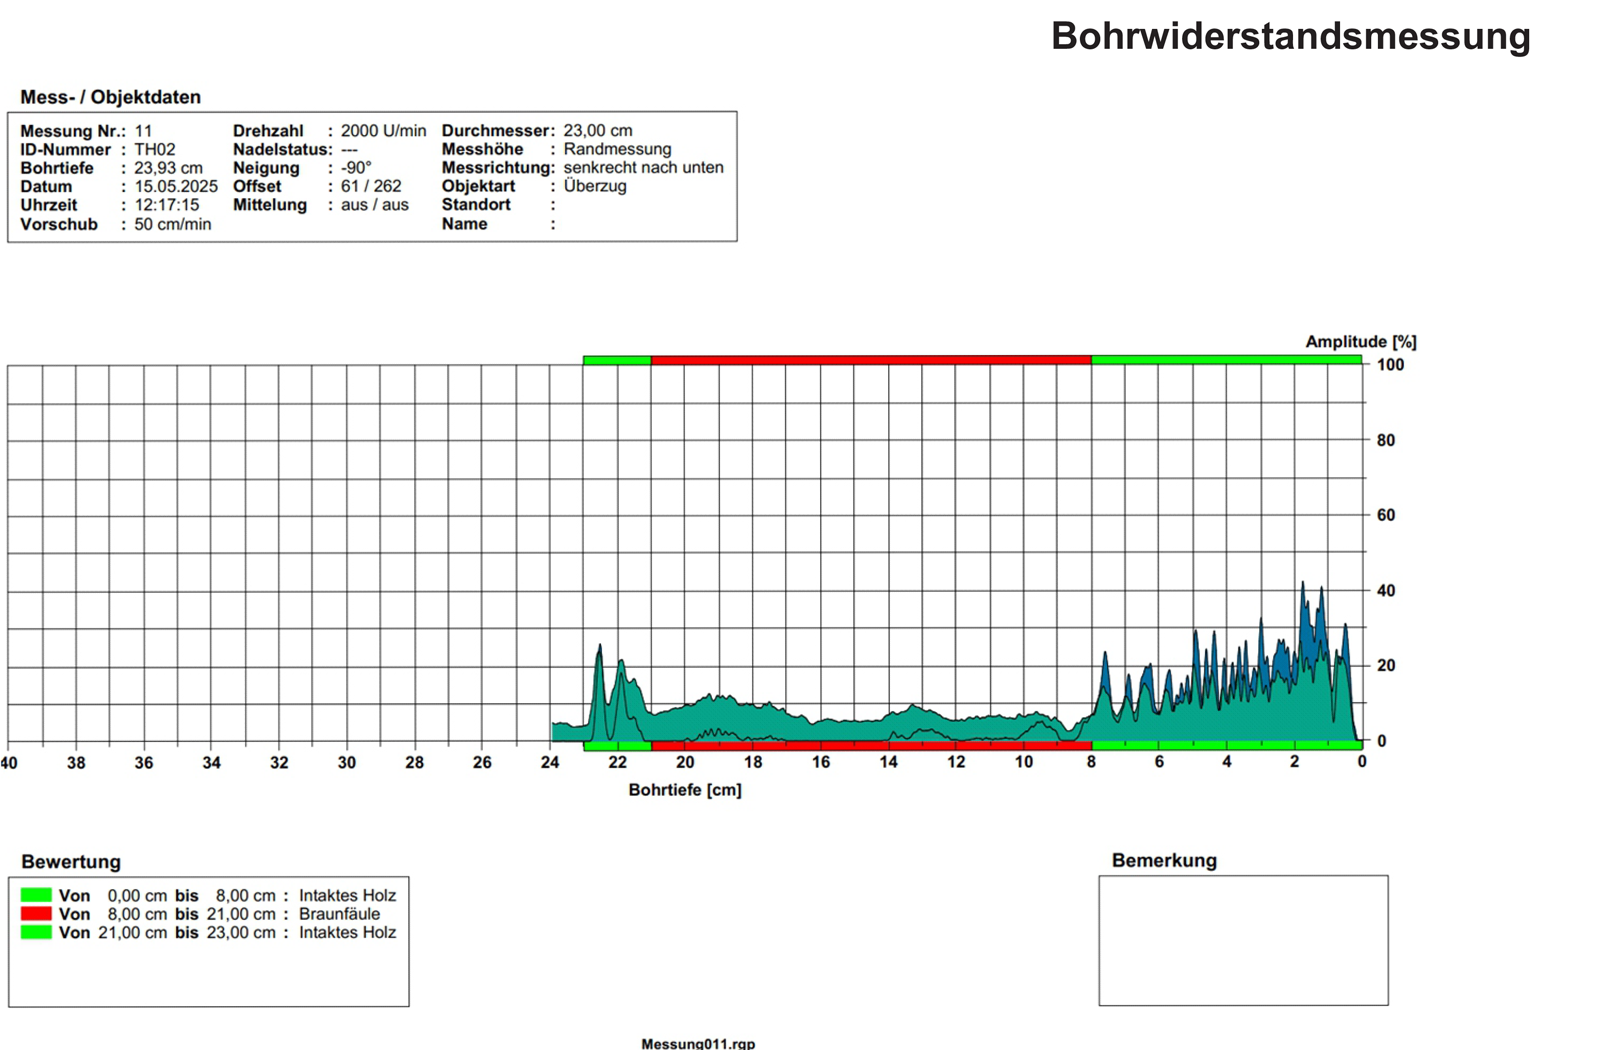Image resolution: width=1600 pixels, height=1050 pixels.
Task: Click the red Braunfäule legend swatch
Action: pyautogui.click(x=36, y=914)
